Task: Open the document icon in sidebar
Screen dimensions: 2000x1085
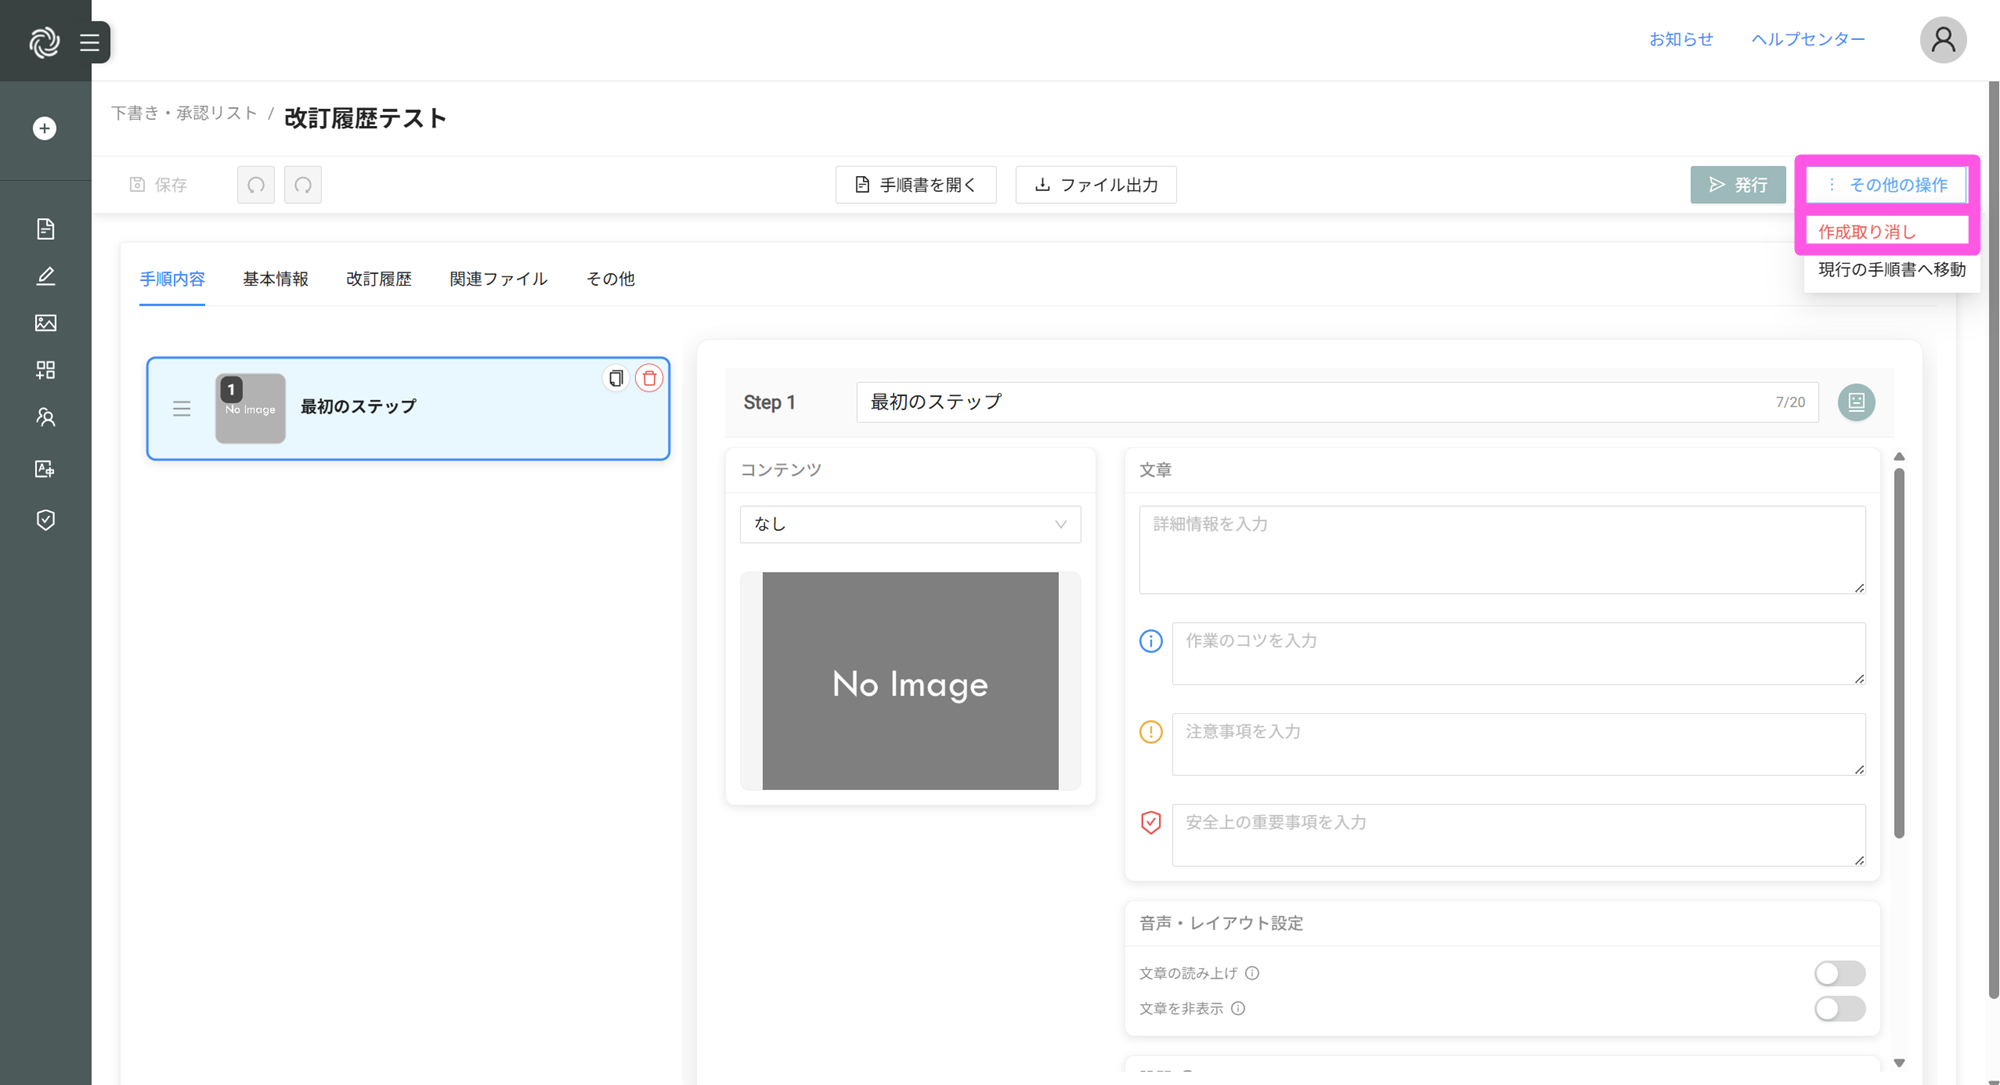Action: [x=45, y=229]
